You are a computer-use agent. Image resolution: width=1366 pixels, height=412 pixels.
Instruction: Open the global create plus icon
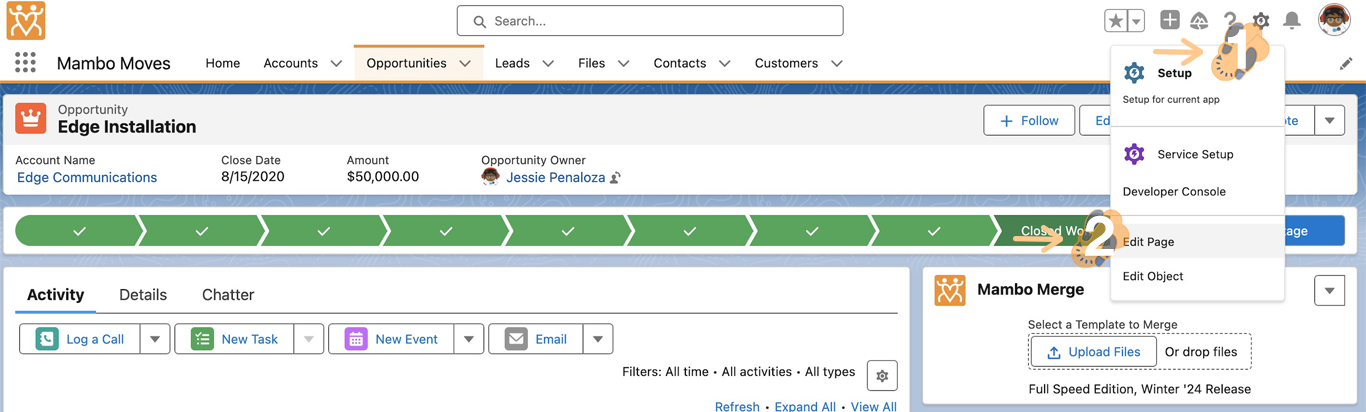pos(1169,21)
